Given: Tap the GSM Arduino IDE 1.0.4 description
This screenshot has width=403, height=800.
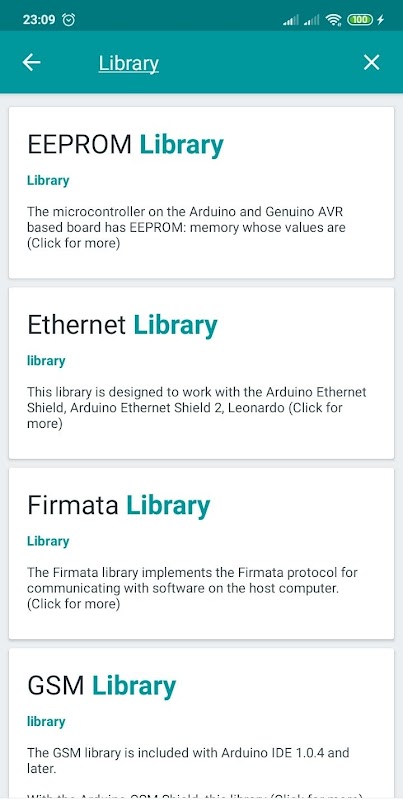Looking at the screenshot, I should [188, 760].
